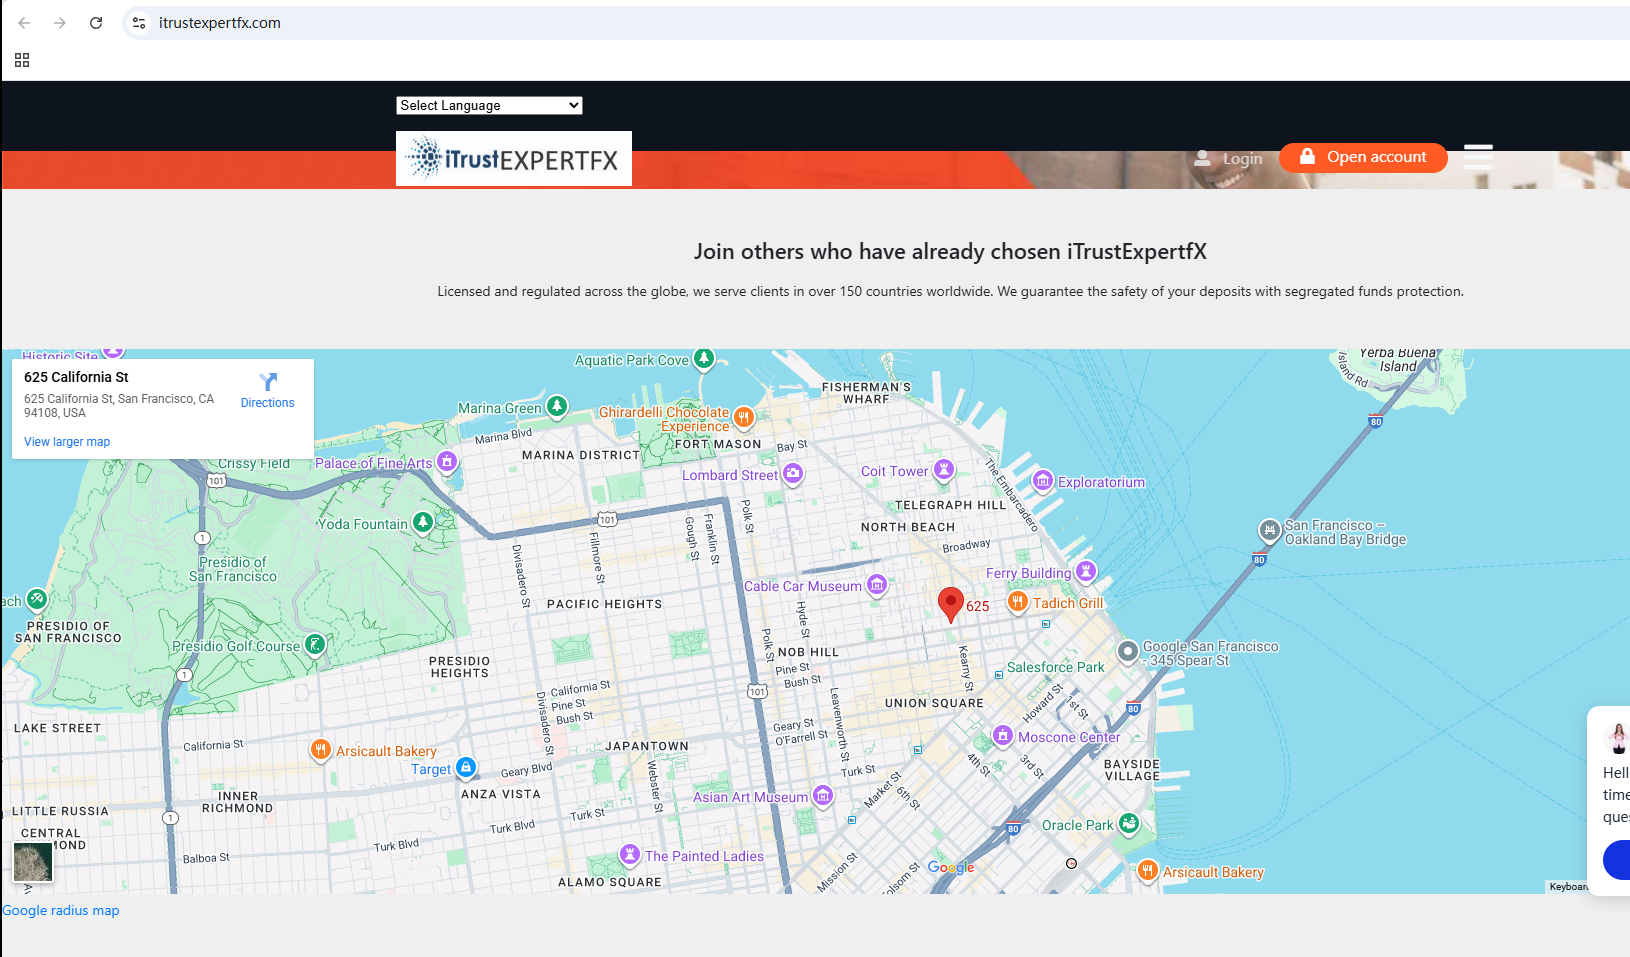Click the Ghirardelli Chocolate Experience restaurant marker

tap(743, 417)
